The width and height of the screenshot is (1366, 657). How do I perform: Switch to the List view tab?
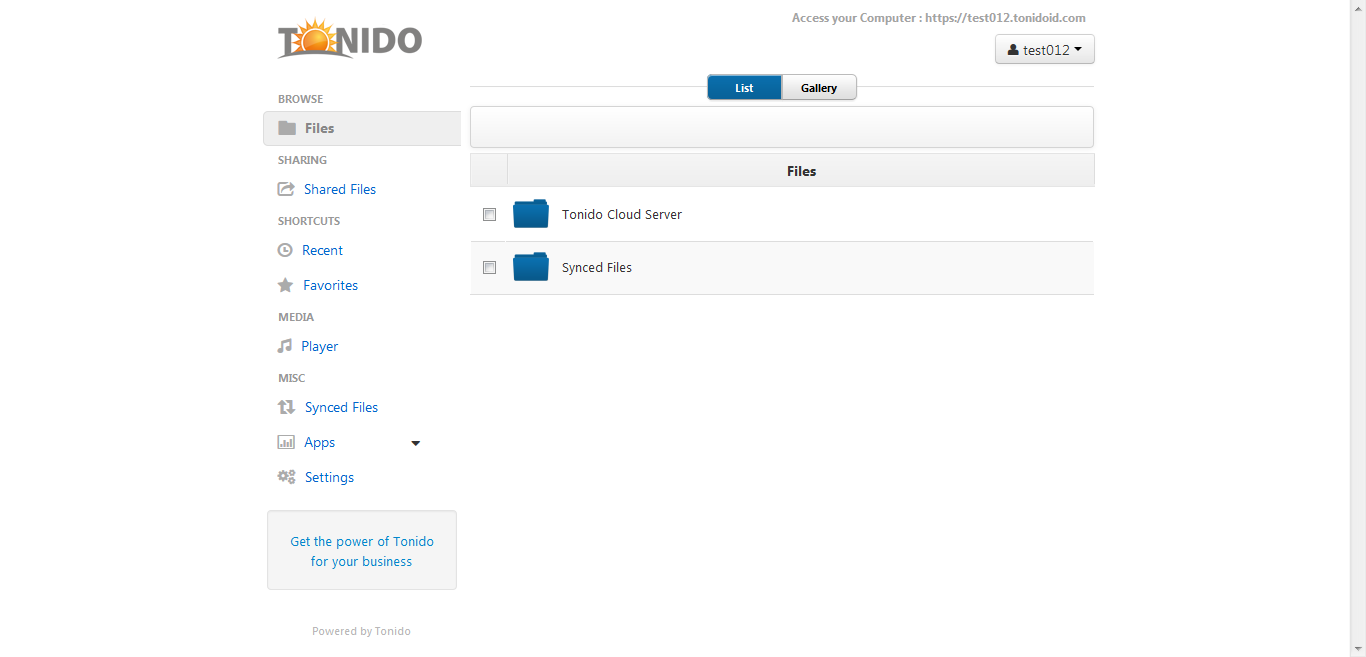click(x=744, y=88)
